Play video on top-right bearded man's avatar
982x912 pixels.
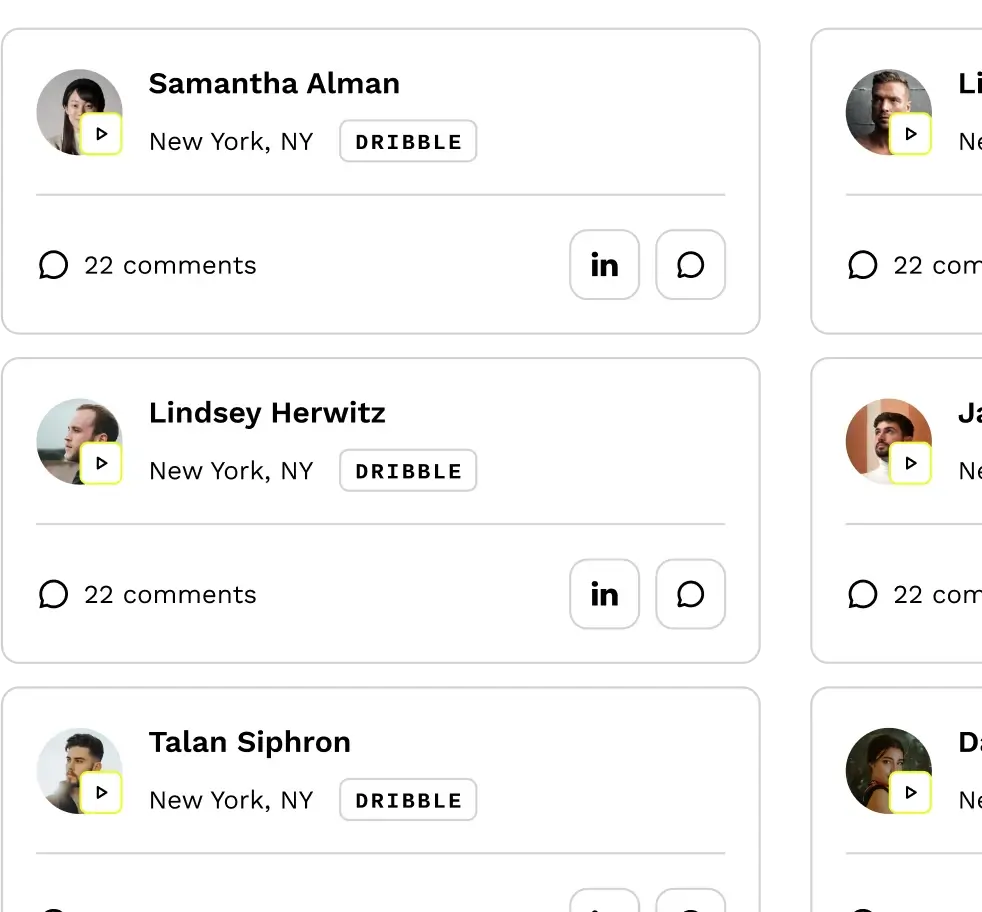pyautogui.click(x=910, y=134)
